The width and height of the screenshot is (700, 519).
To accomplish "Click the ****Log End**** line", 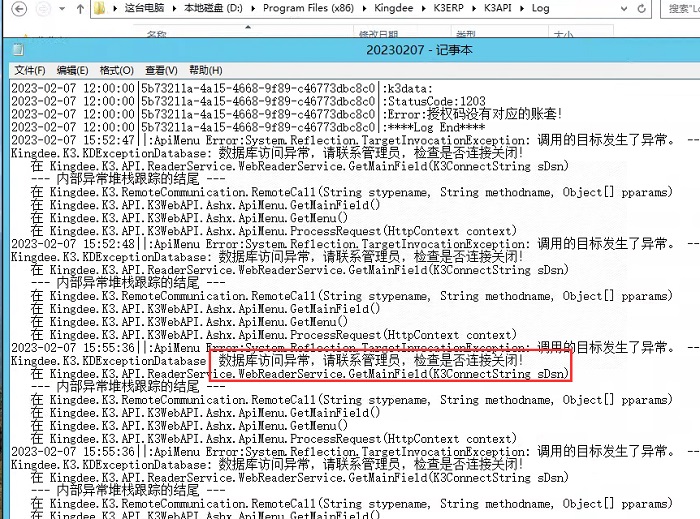I will tap(248, 127).
